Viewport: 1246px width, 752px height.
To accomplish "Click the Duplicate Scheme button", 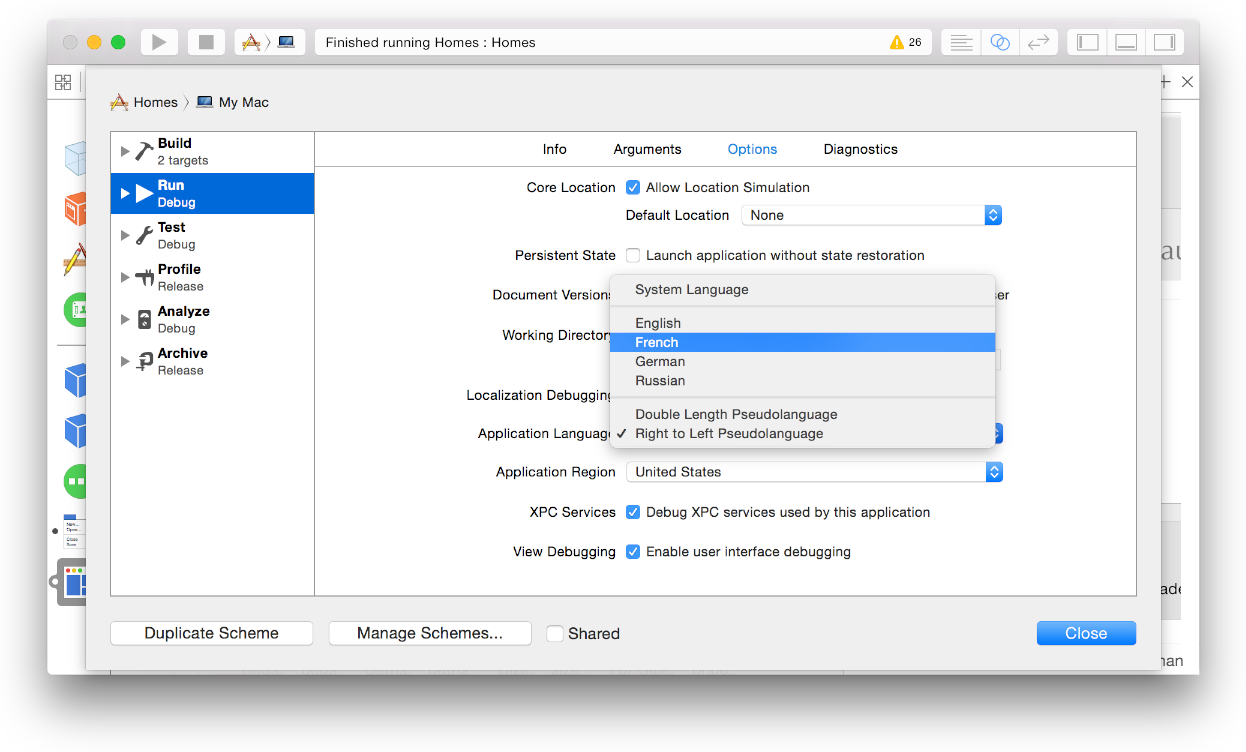I will pyautogui.click(x=211, y=633).
